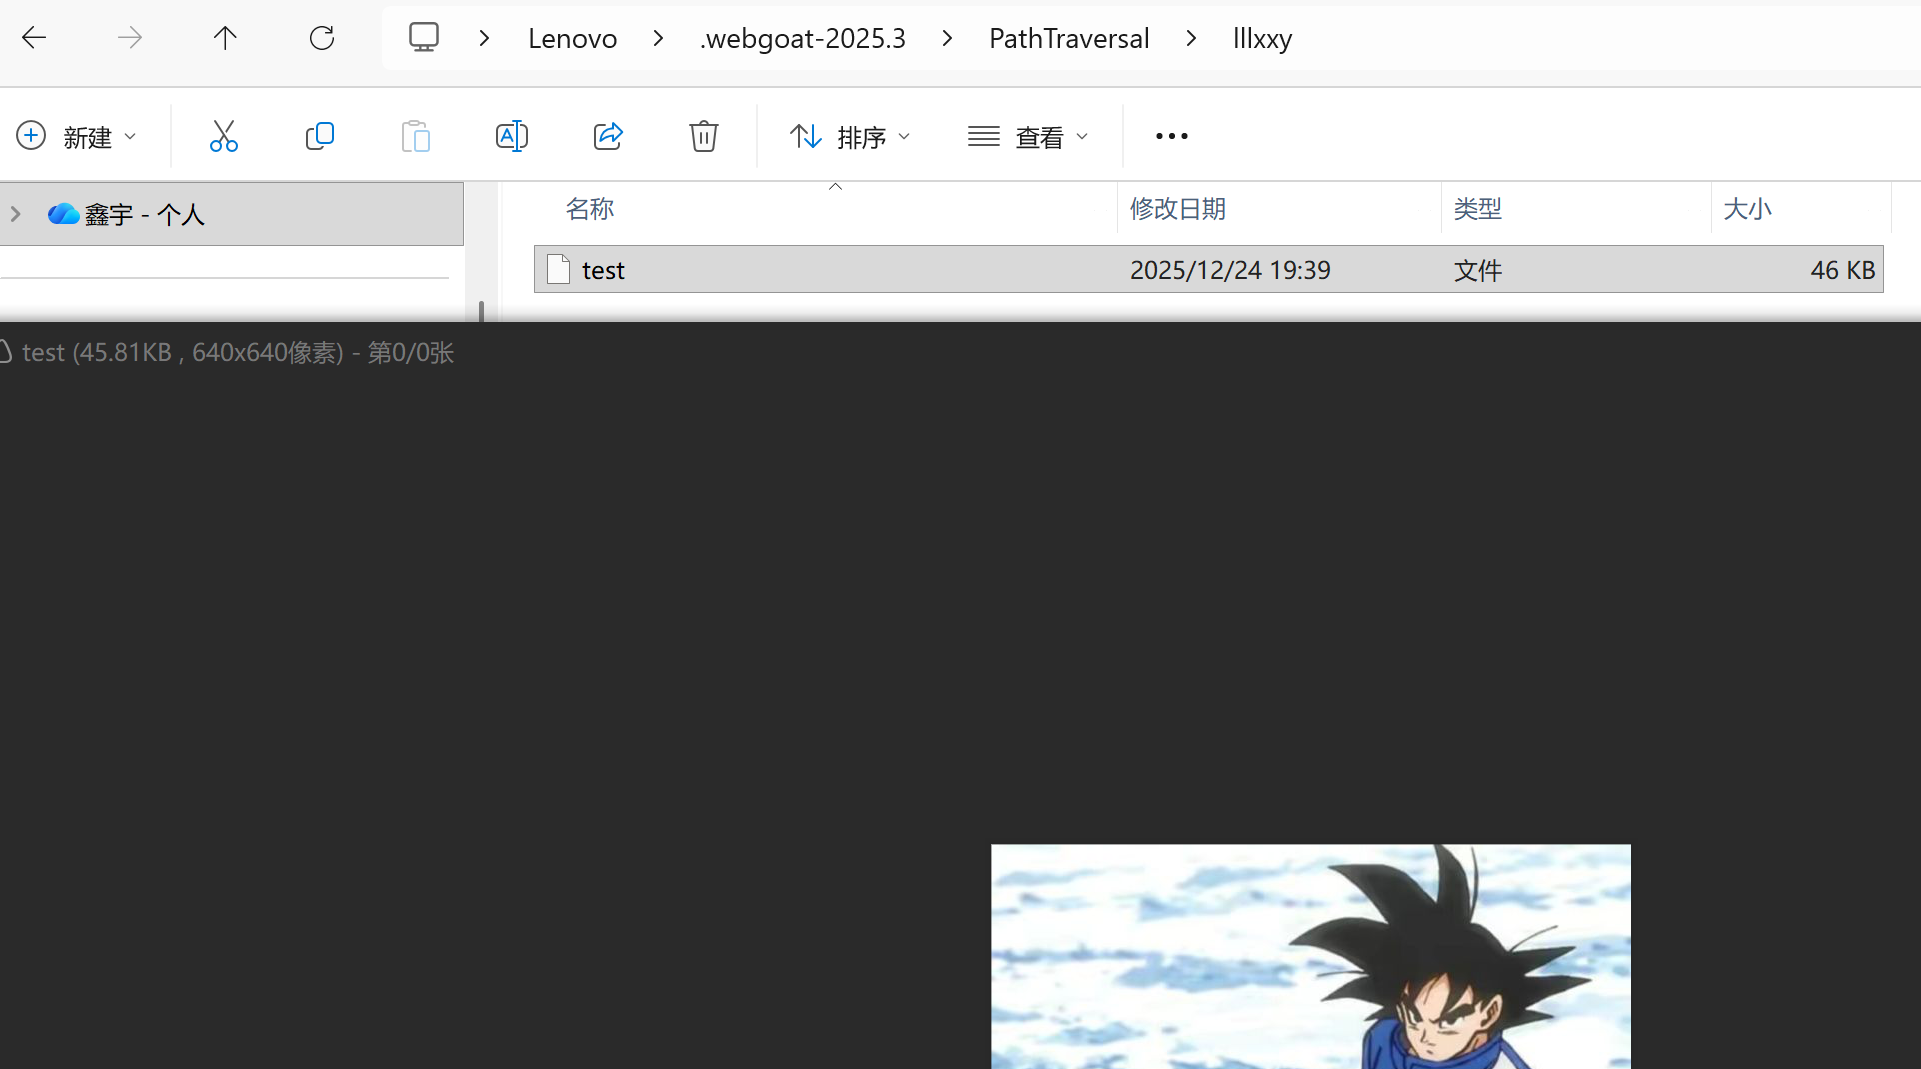The height and width of the screenshot is (1069, 1921).
Task: Click the This PC monitor icon in address bar
Action: (x=424, y=38)
